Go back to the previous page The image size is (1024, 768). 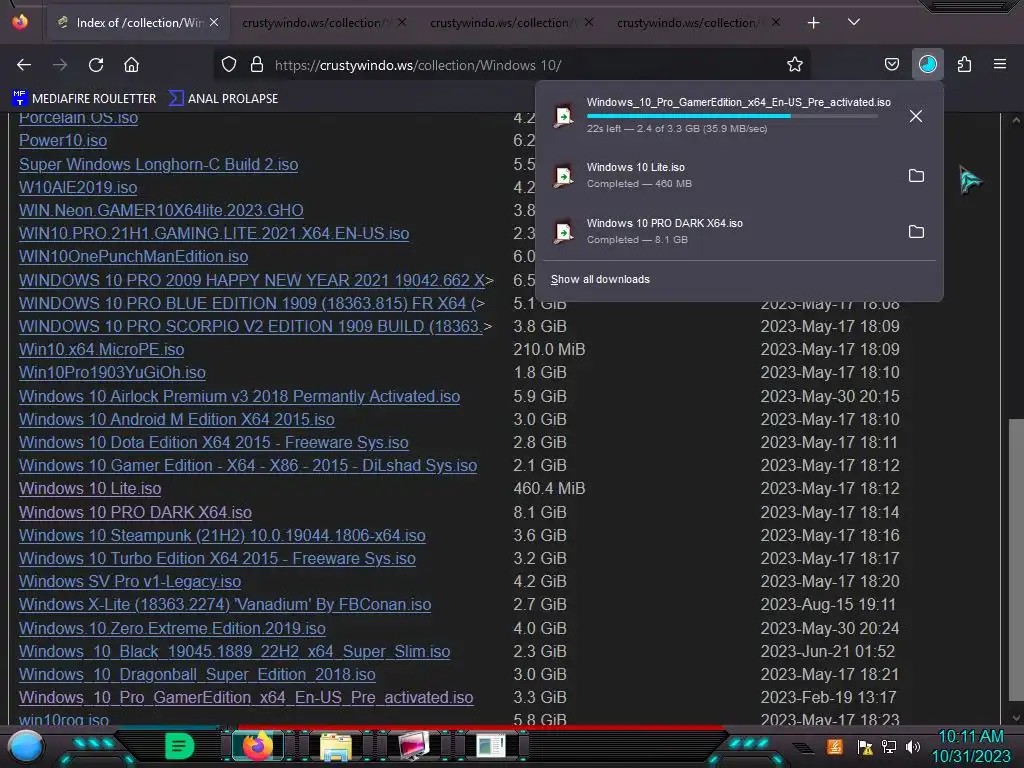click(24, 65)
